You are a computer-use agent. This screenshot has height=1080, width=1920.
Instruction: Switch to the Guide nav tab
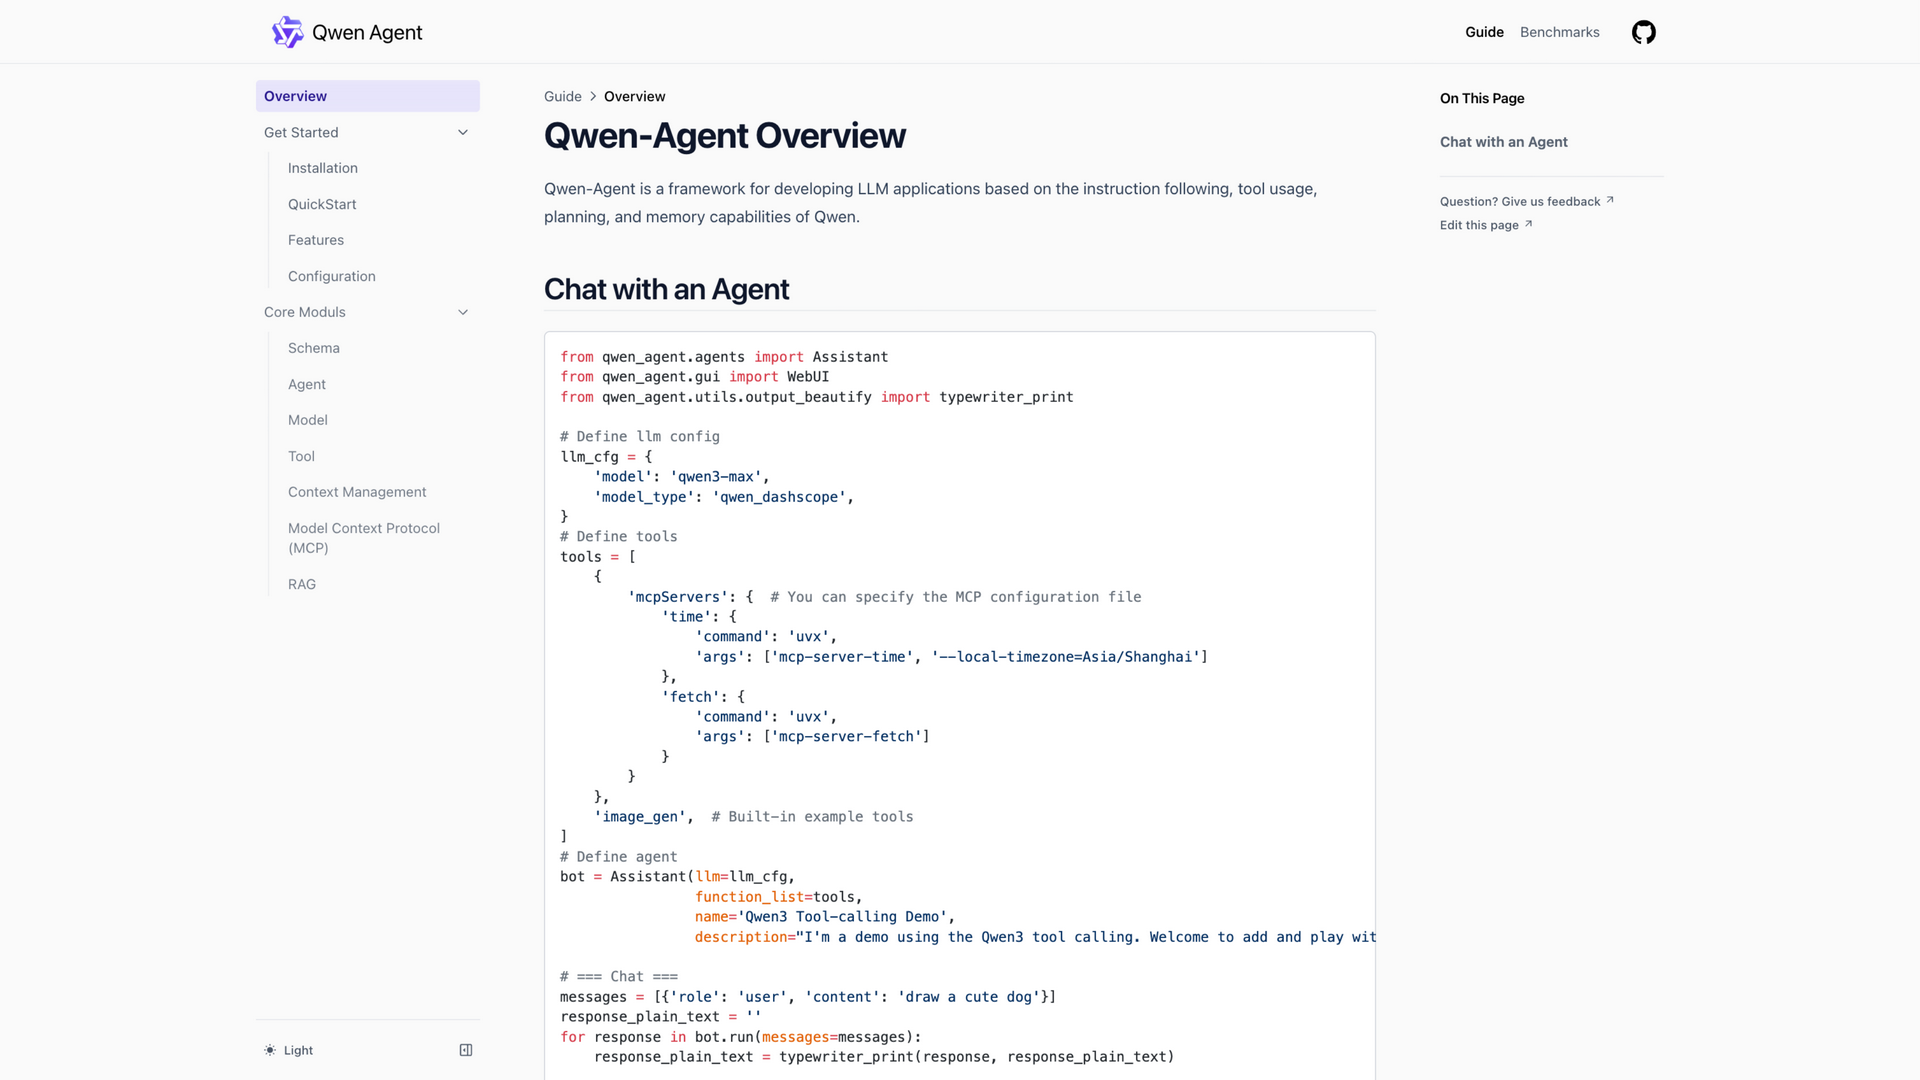coord(1484,32)
